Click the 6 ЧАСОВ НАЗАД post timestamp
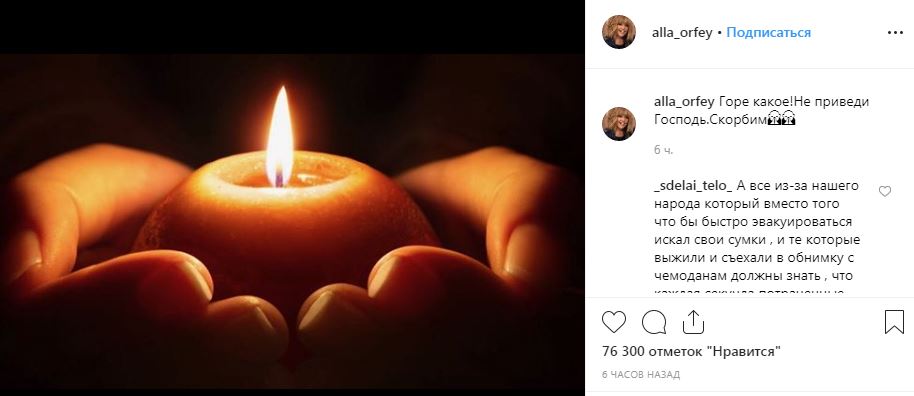Viewport: 914px width, 396px height. pos(641,374)
